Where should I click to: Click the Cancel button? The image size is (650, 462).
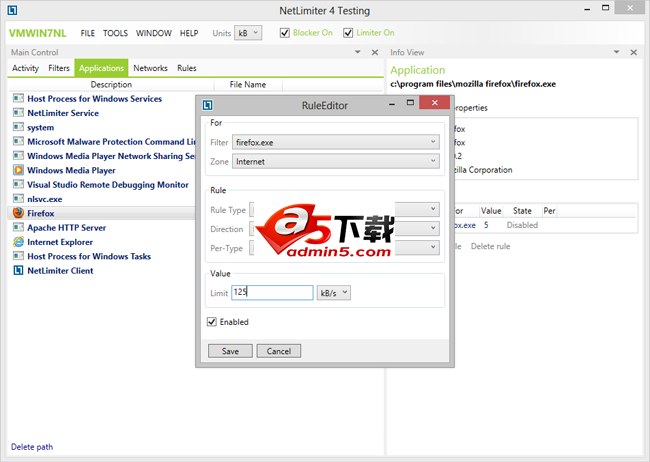[x=279, y=351]
